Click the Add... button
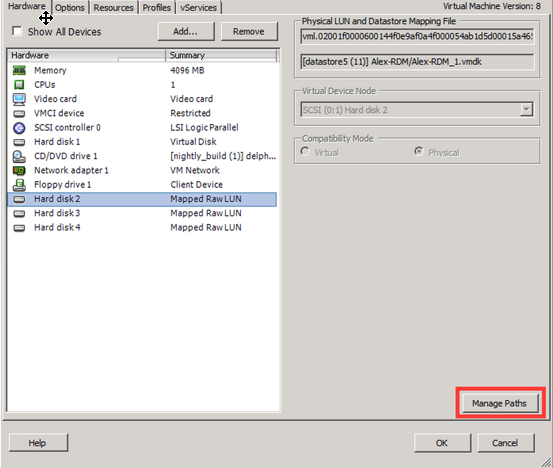 (186, 31)
